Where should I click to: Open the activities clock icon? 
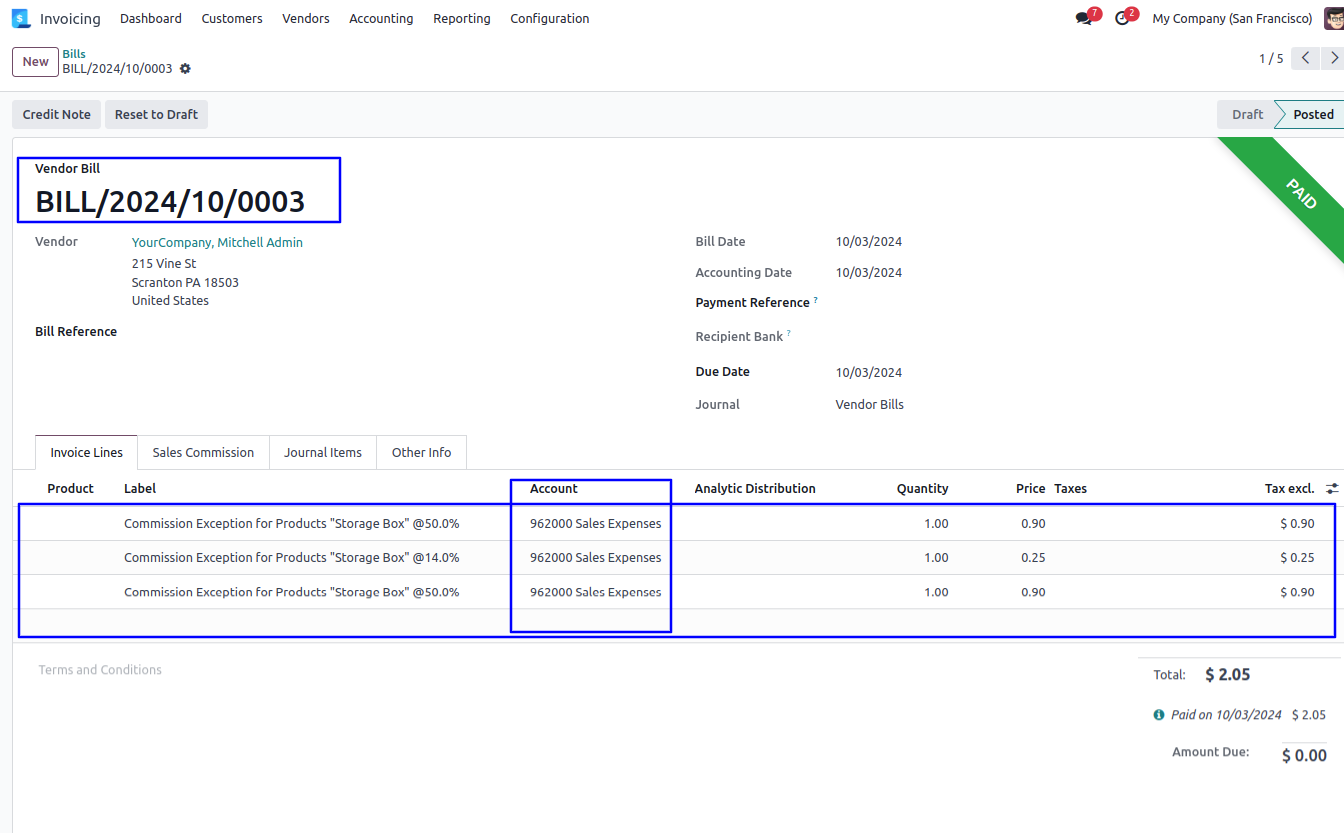click(1122, 19)
